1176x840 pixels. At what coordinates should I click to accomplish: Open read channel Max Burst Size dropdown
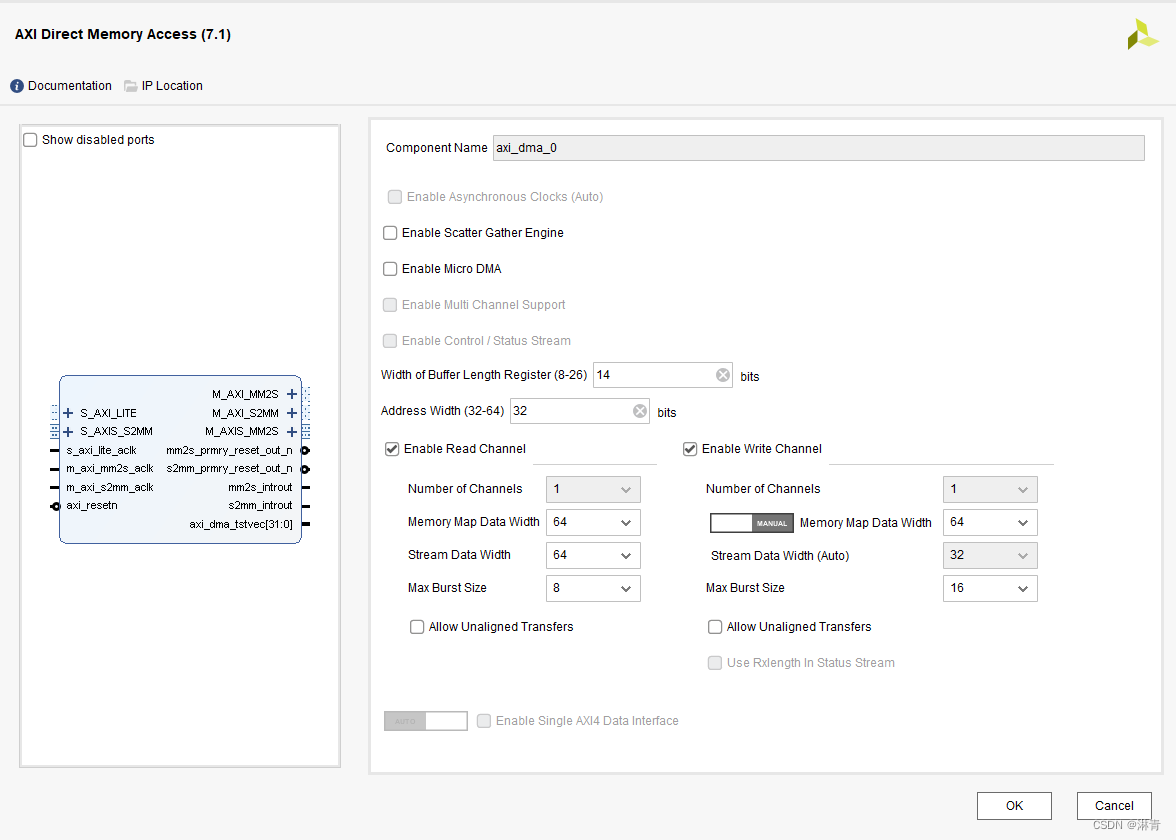click(x=593, y=589)
